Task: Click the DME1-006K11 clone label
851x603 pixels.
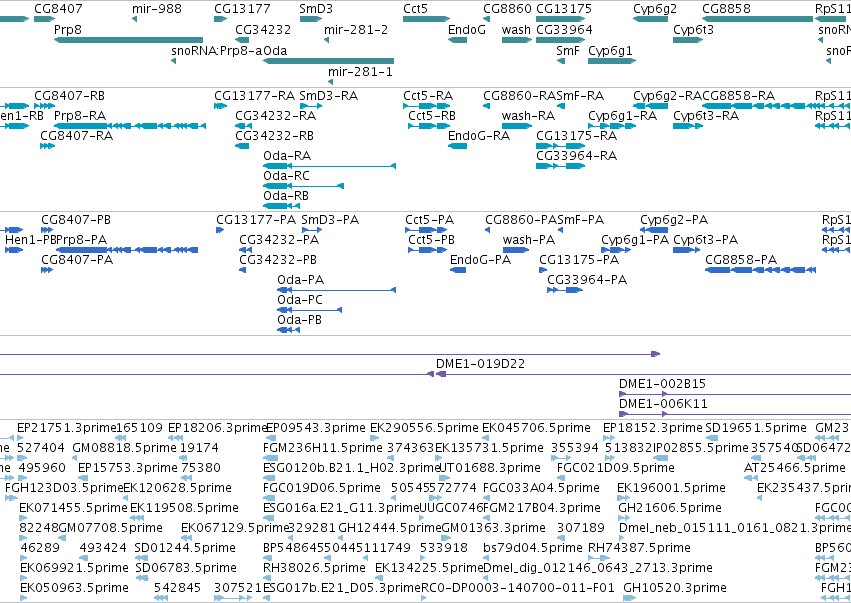Action: pyautogui.click(x=663, y=404)
